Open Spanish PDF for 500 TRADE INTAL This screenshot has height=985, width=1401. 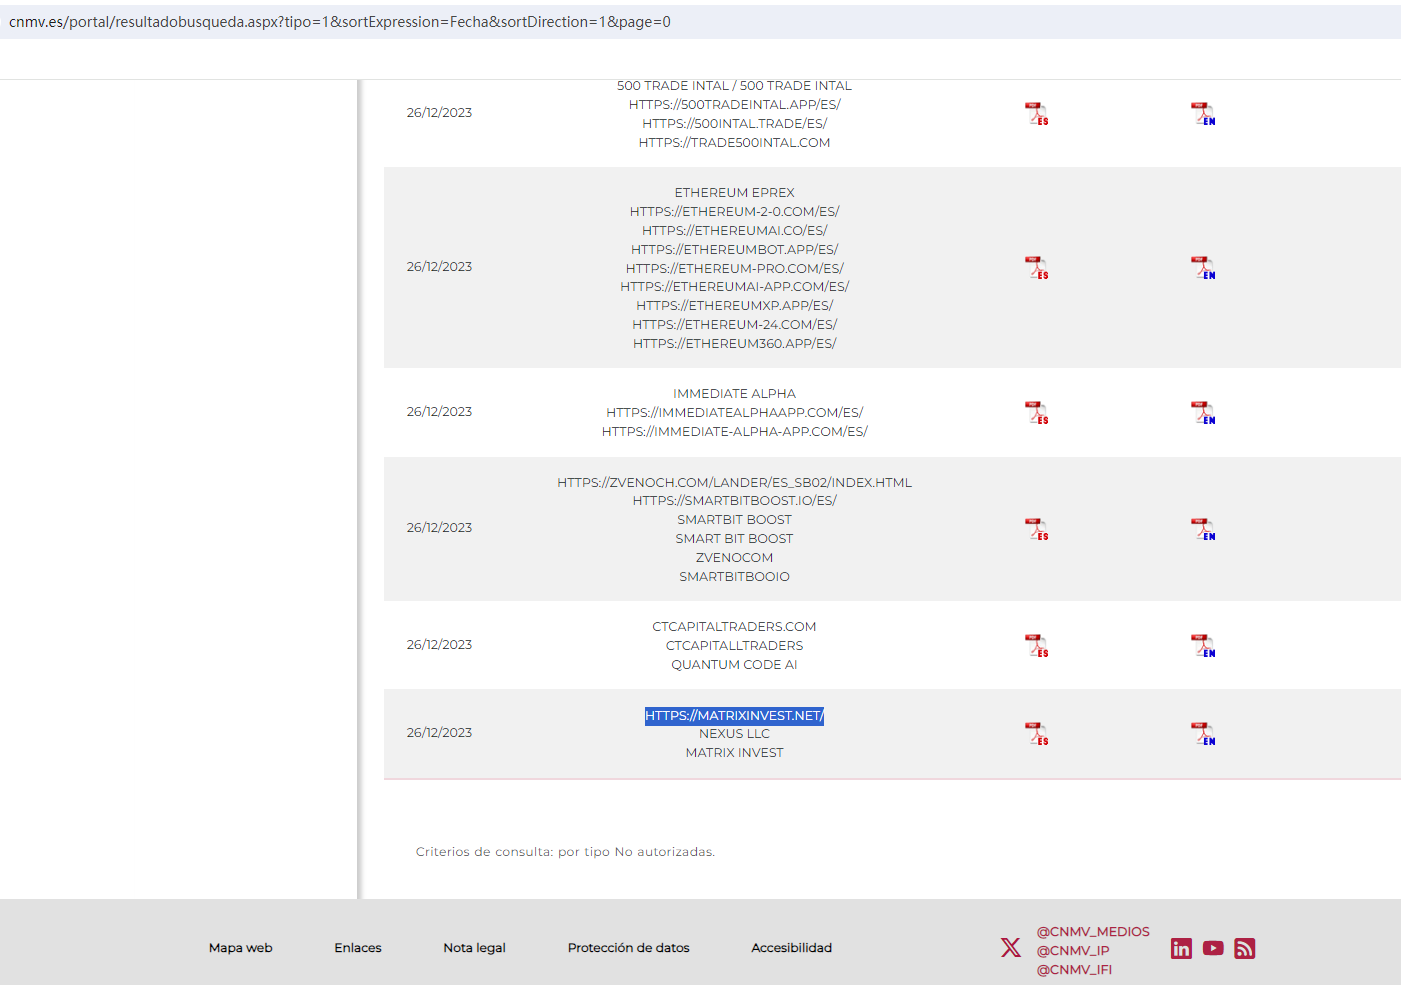coord(1037,114)
